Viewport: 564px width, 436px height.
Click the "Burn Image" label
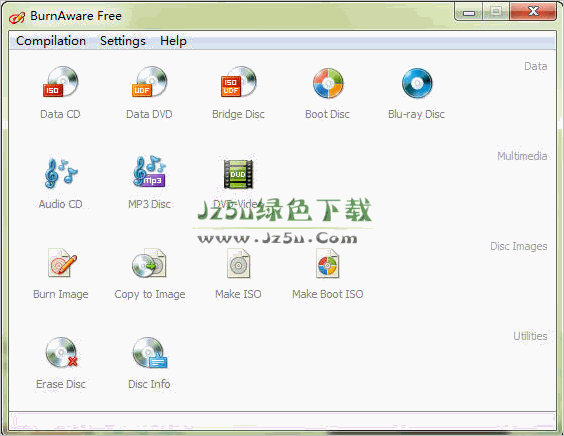pos(60,294)
